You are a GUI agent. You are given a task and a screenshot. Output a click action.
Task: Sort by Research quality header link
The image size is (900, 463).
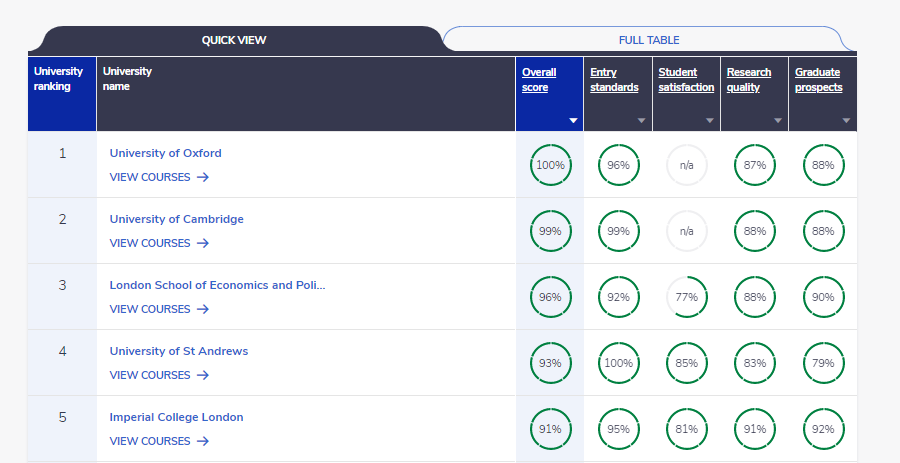(x=748, y=80)
